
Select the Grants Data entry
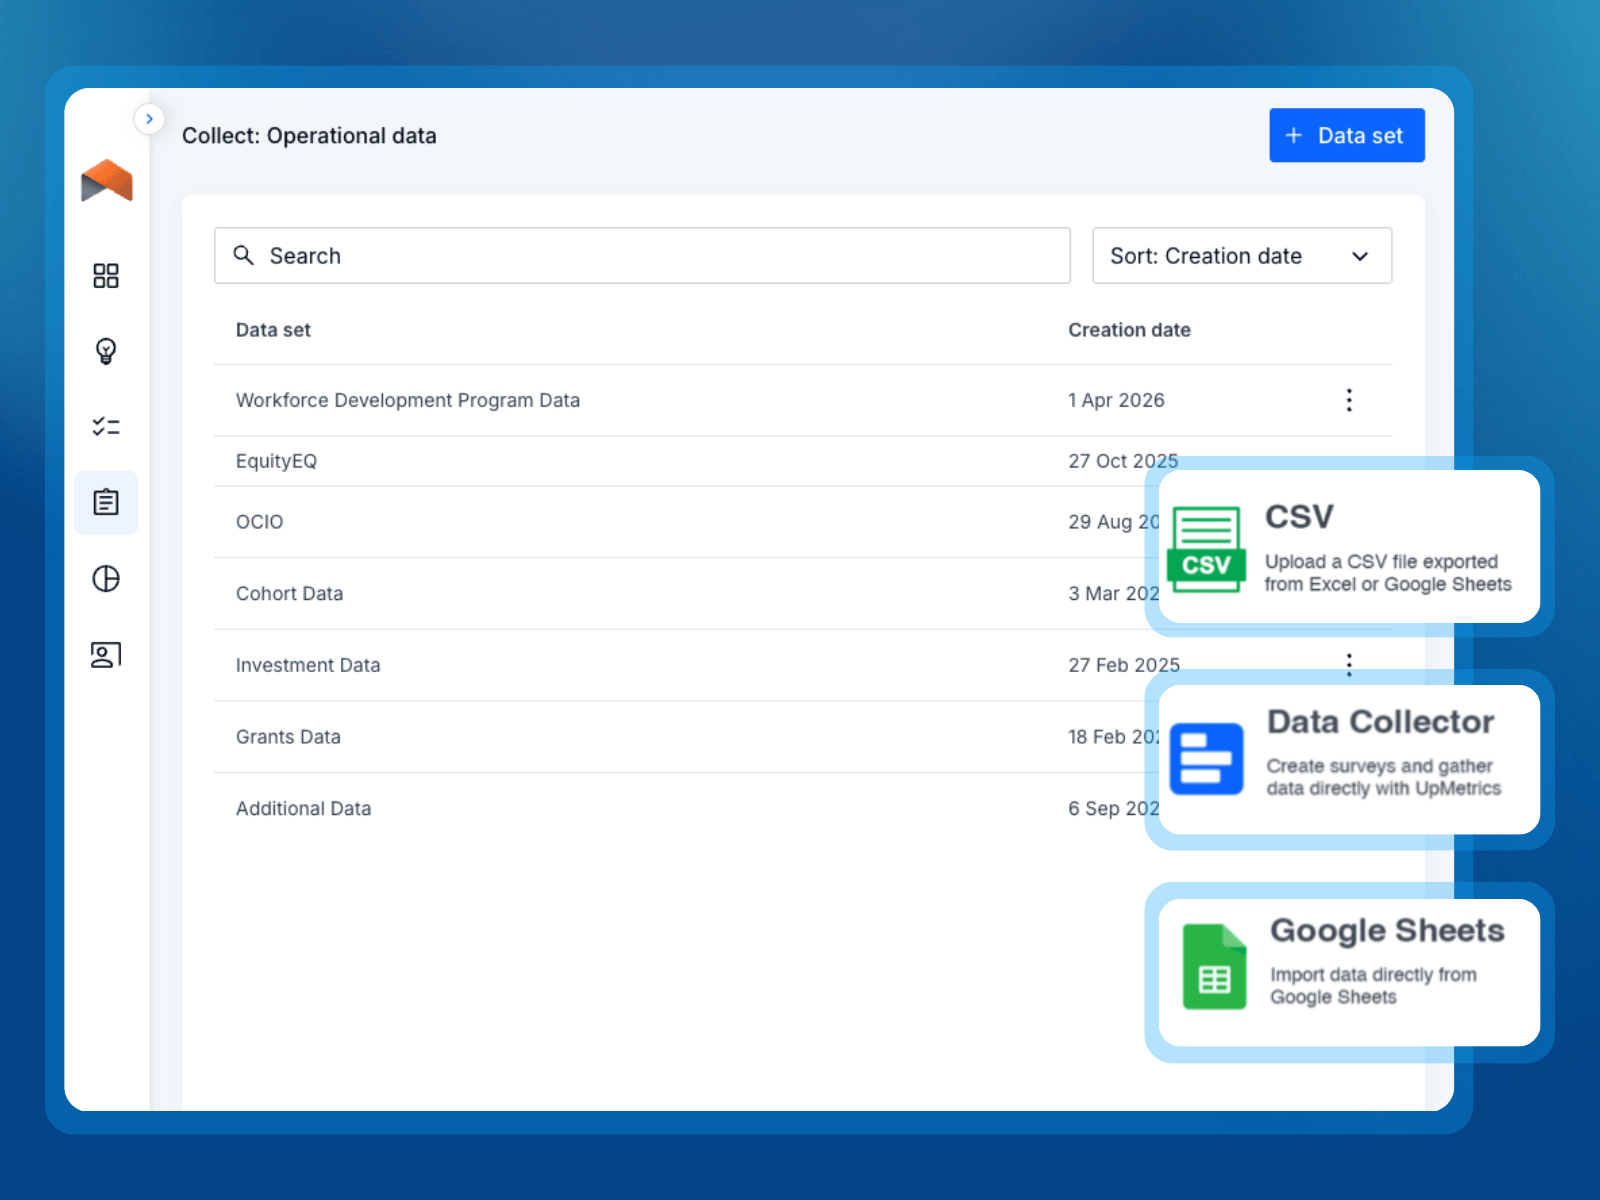tap(288, 737)
